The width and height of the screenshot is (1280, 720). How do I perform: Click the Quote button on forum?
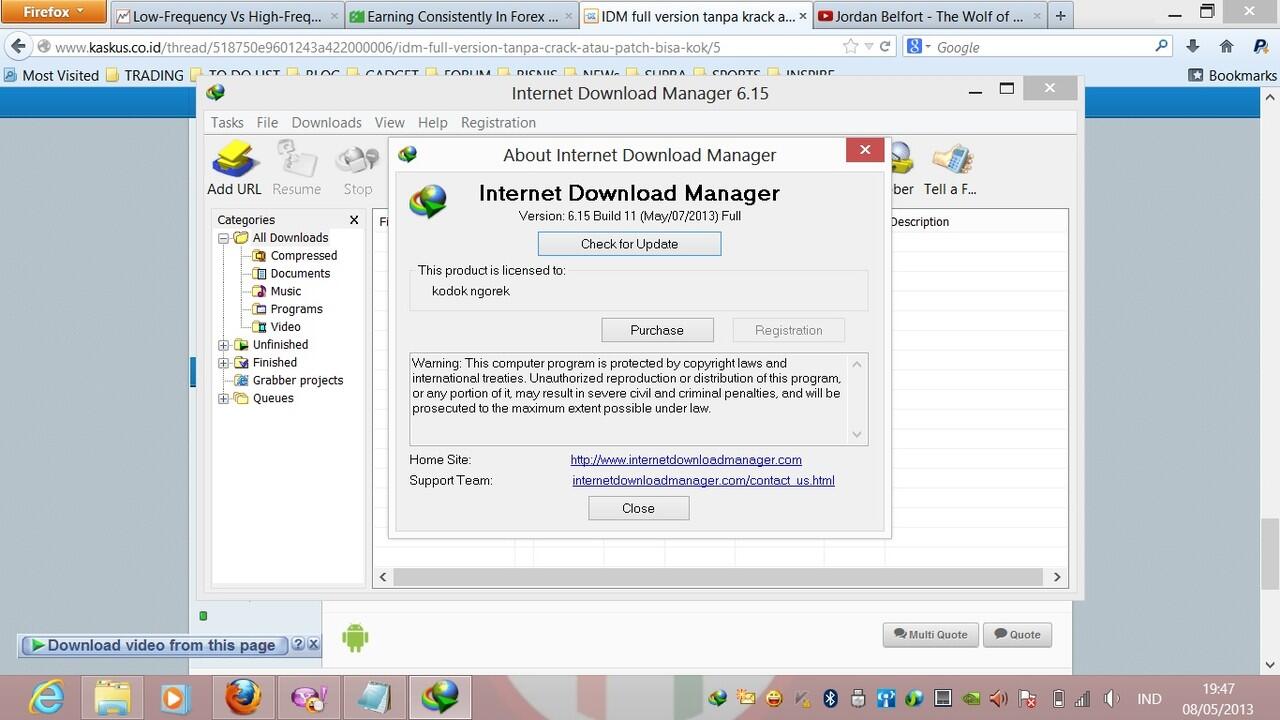(1017, 634)
